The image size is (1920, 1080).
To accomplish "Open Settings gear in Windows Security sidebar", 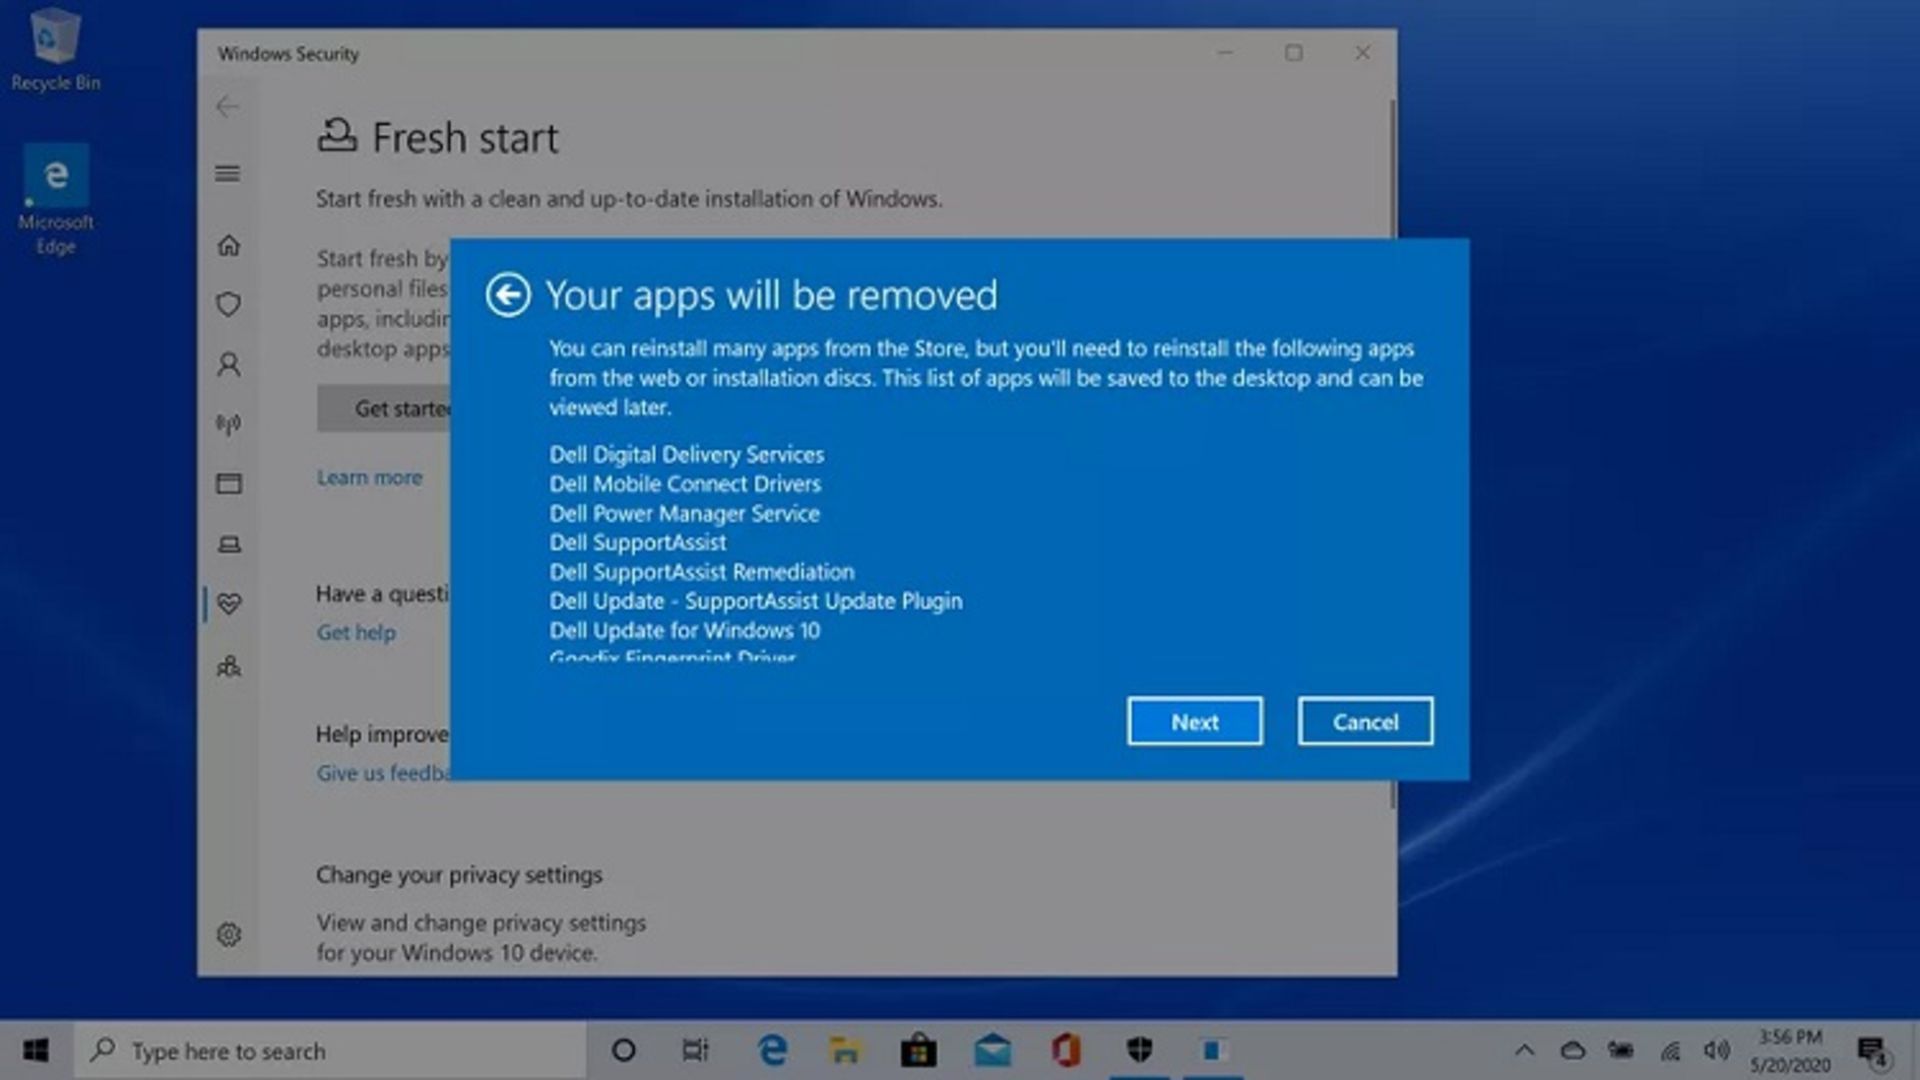I will click(229, 934).
